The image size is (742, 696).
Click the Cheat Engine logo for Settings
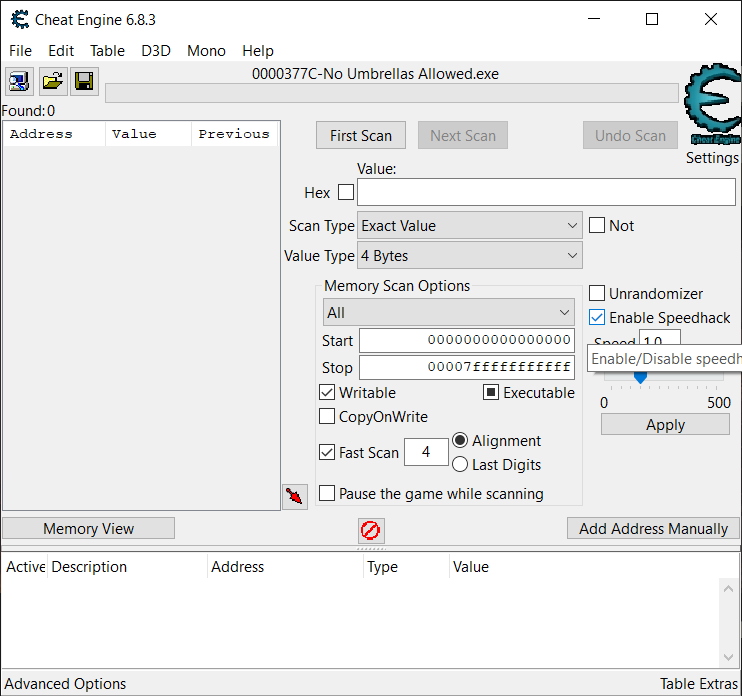pos(713,105)
